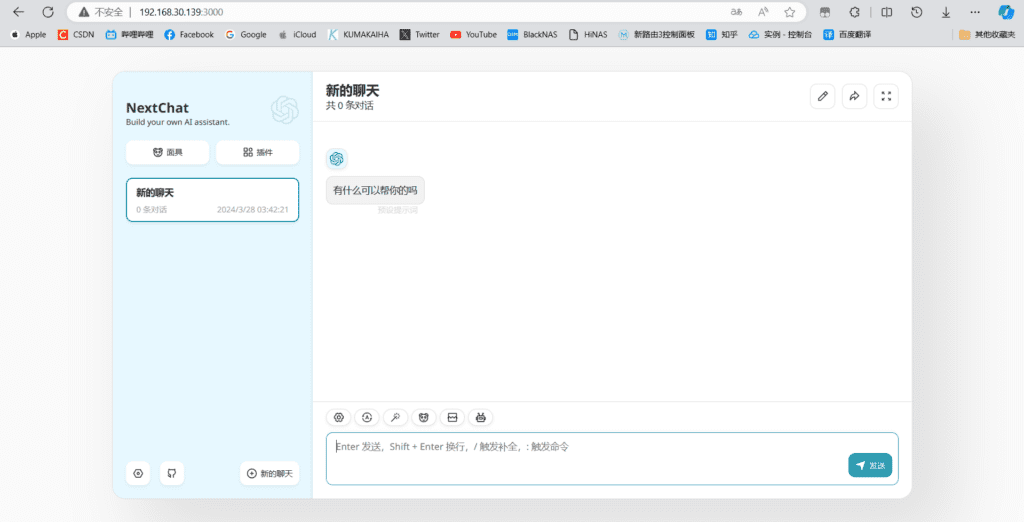Open the GitHub icon in the sidebar
1024x522 pixels.
click(172, 474)
